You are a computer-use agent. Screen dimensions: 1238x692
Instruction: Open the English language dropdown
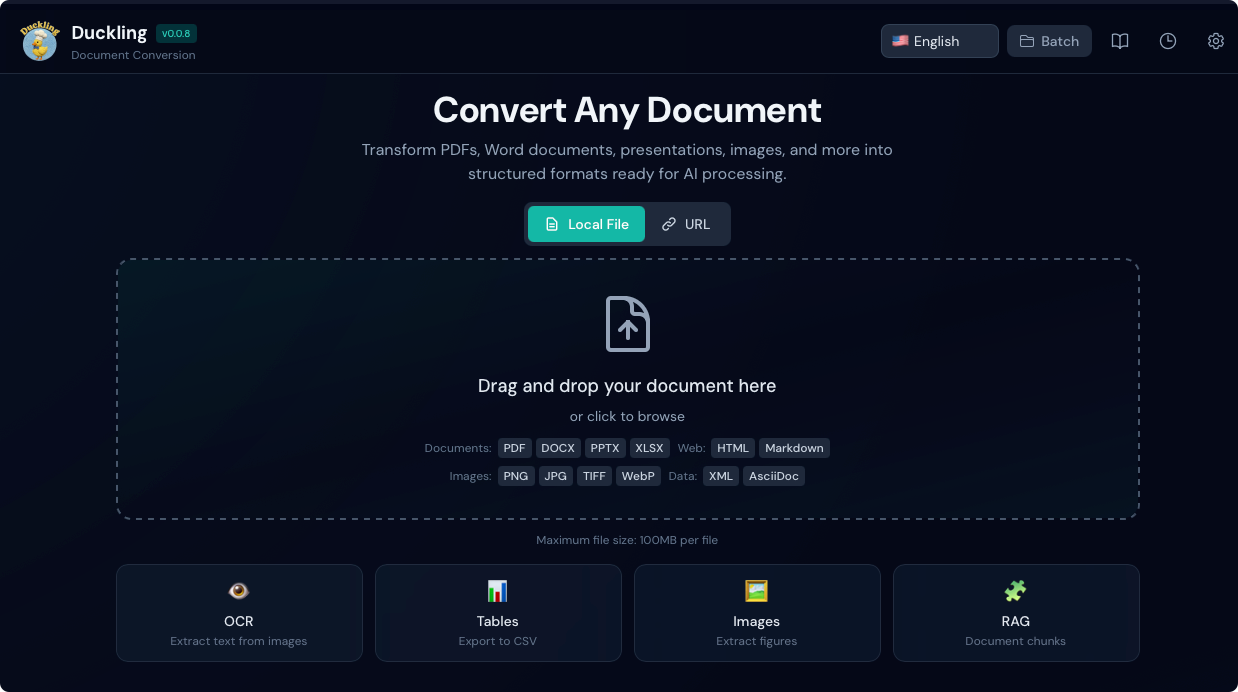[x=939, y=41]
